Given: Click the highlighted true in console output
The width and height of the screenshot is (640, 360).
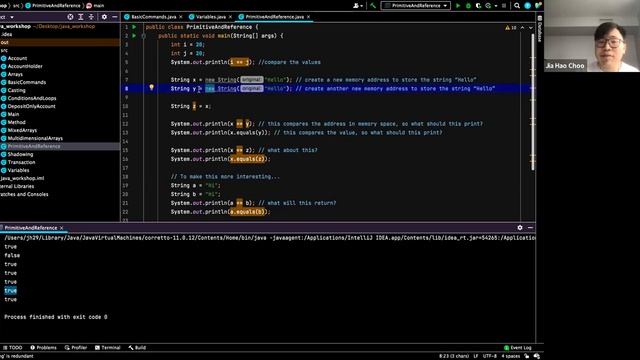Looking at the screenshot, I should tap(11, 291).
